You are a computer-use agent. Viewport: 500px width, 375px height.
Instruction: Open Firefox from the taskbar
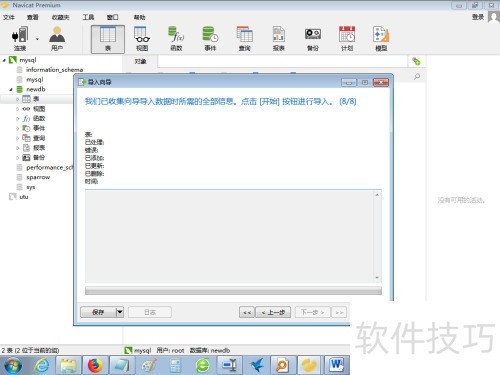[x=95, y=365]
